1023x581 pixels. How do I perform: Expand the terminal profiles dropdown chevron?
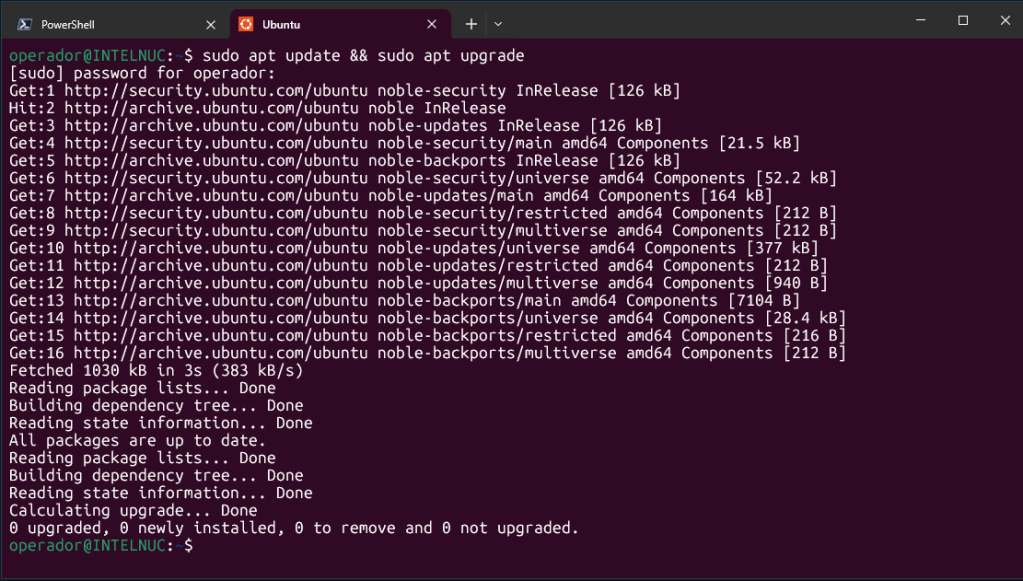tap(498, 24)
